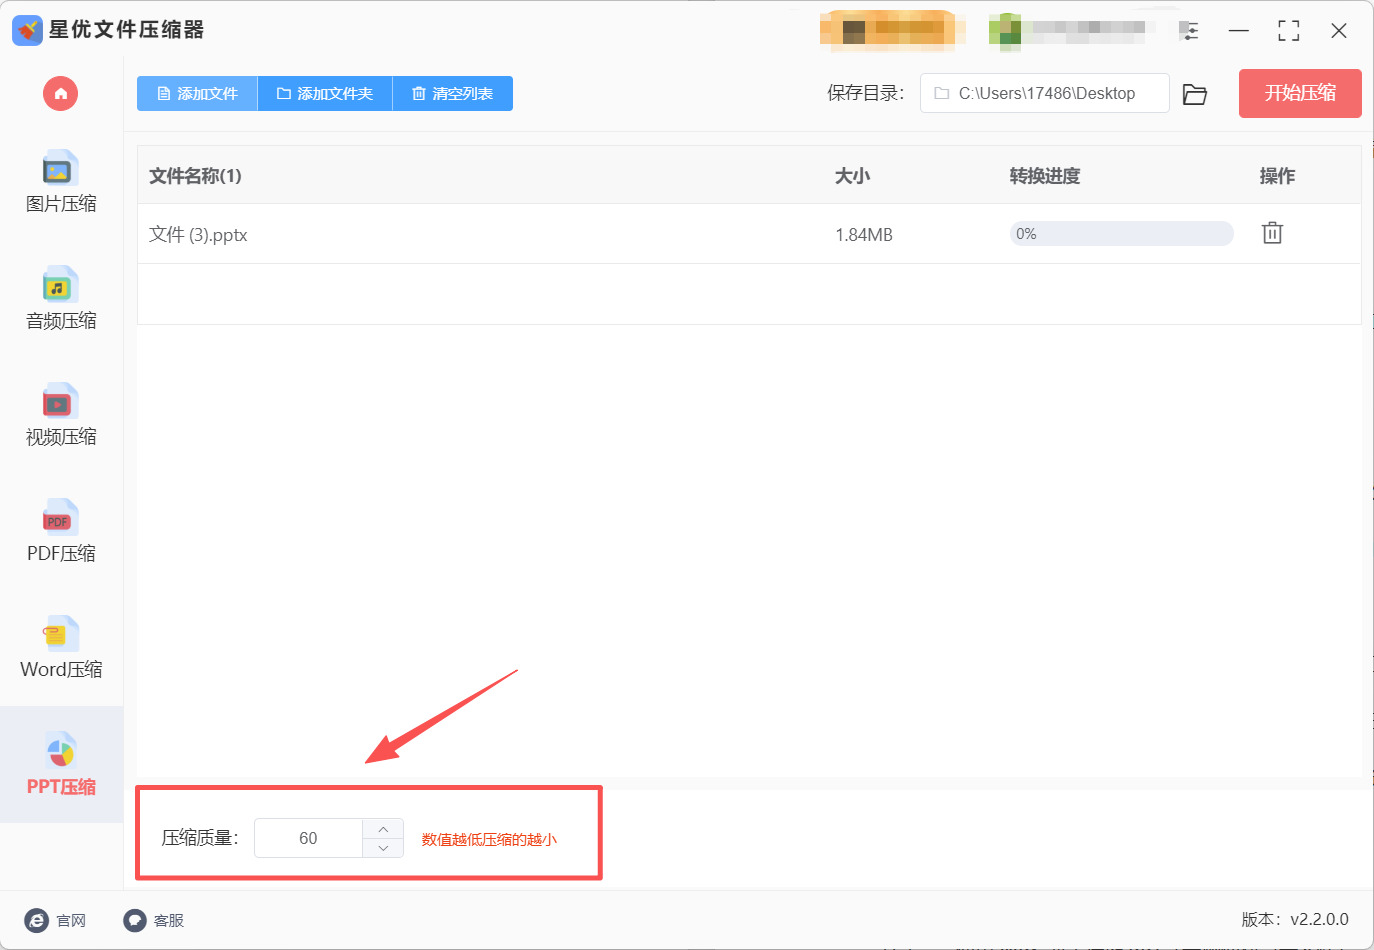1374x950 pixels.
Task: Click the save directory path field
Action: pyautogui.click(x=1045, y=93)
